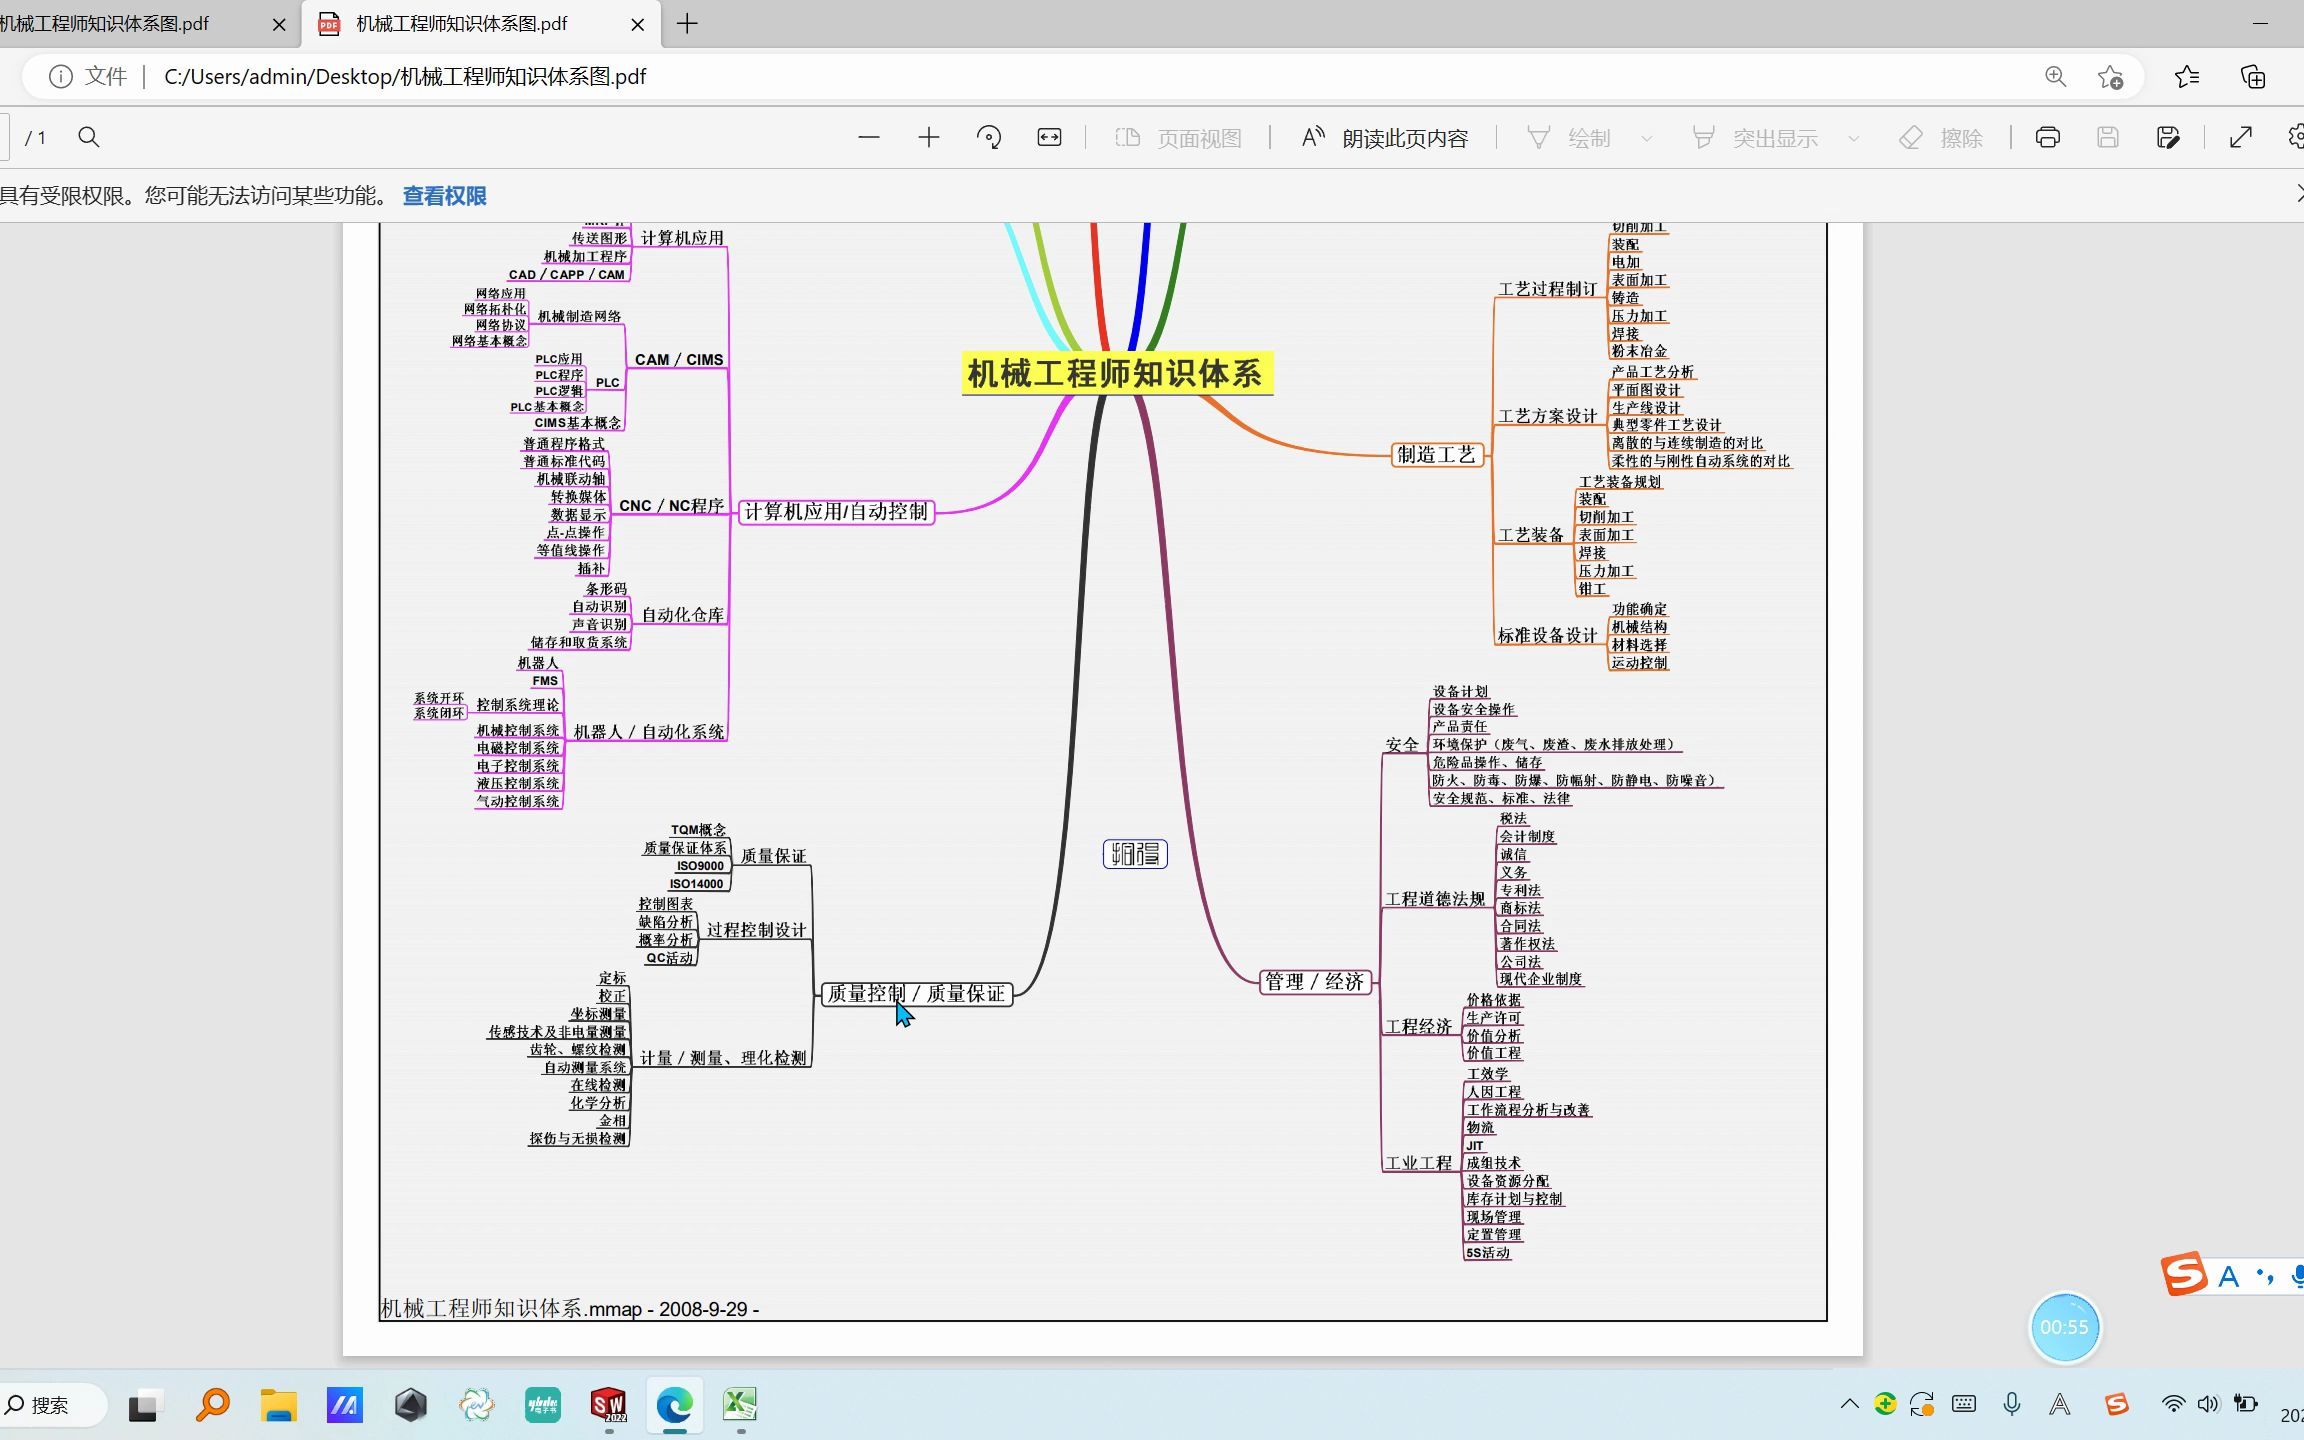
Task: Open the PDF search magnifier icon
Action: coord(89,138)
